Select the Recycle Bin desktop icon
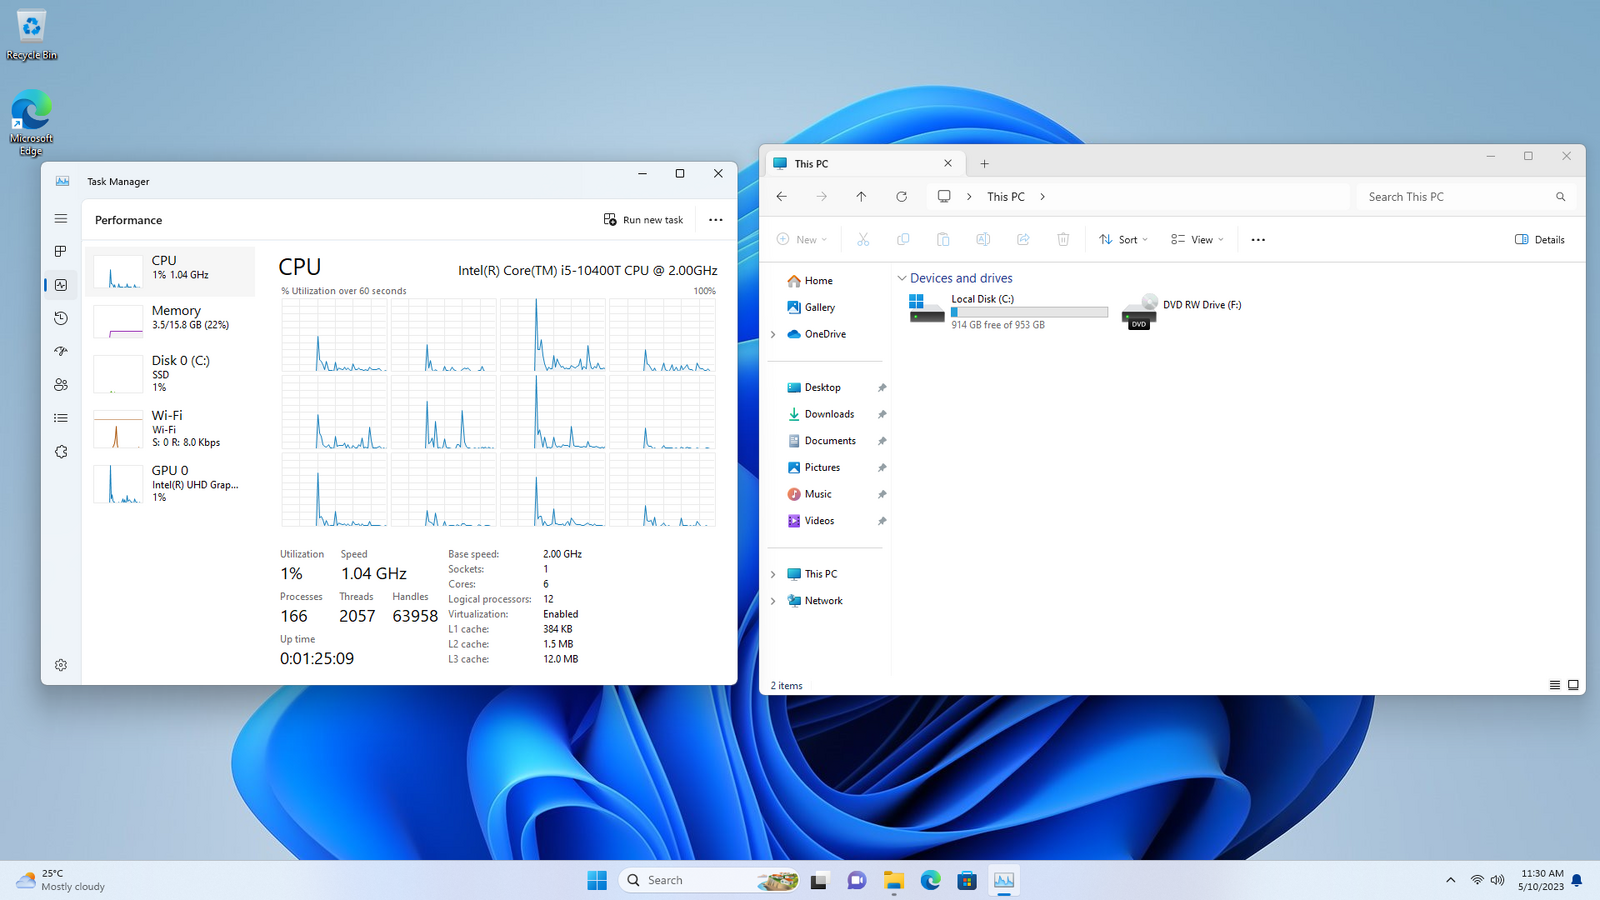Screen dimensions: 1600x900 (x=31, y=34)
